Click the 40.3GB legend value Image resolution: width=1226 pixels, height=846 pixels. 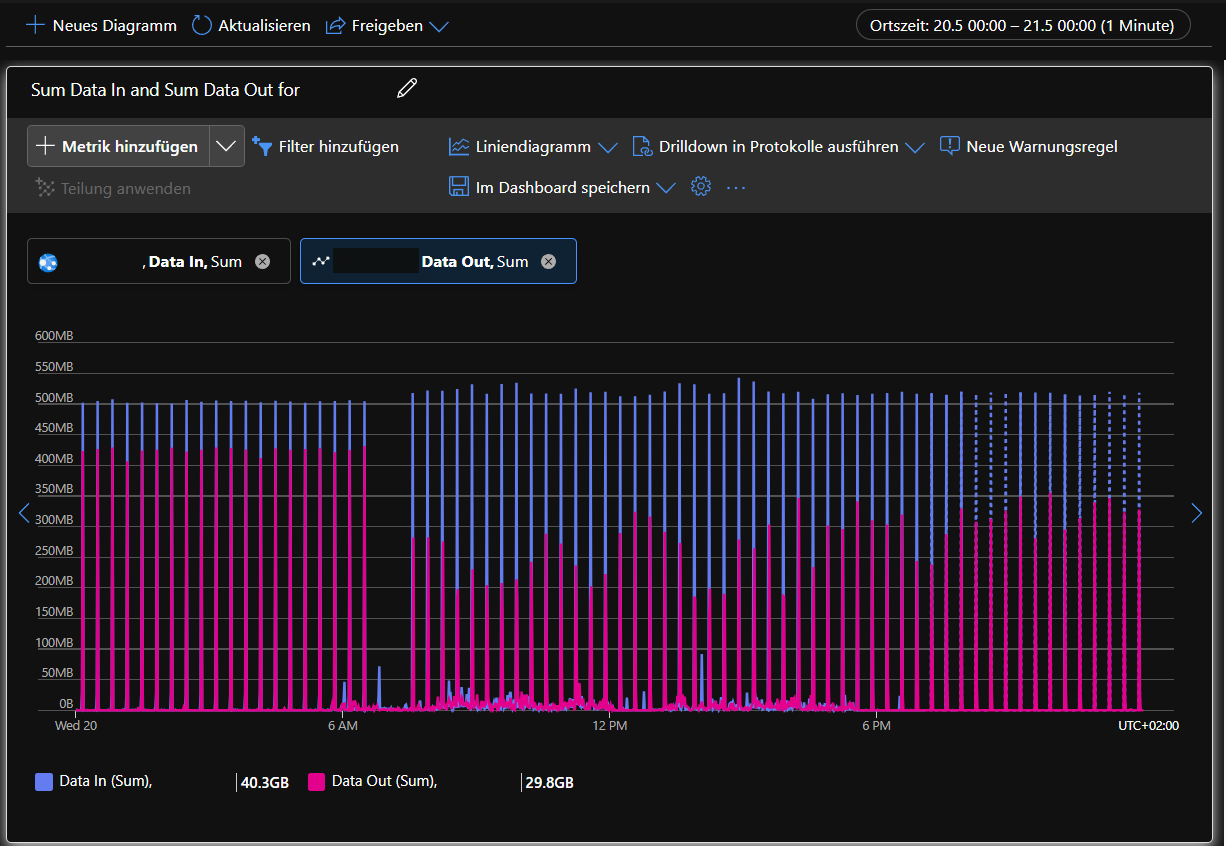[x=265, y=782]
